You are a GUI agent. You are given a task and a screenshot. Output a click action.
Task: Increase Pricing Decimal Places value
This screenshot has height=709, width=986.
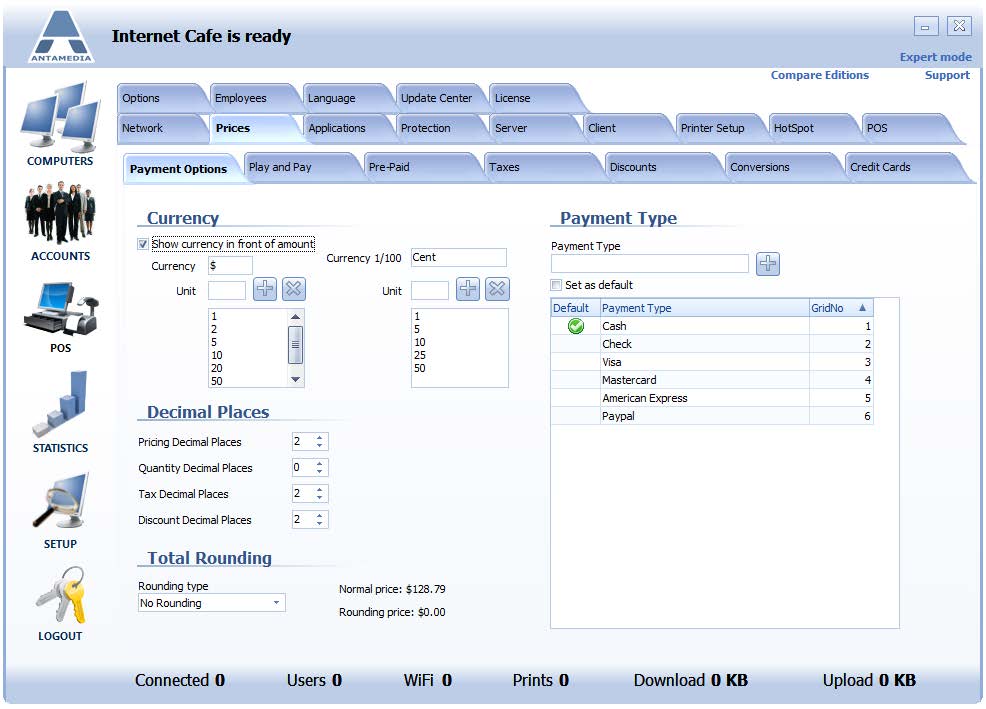pyautogui.click(x=319, y=438)
